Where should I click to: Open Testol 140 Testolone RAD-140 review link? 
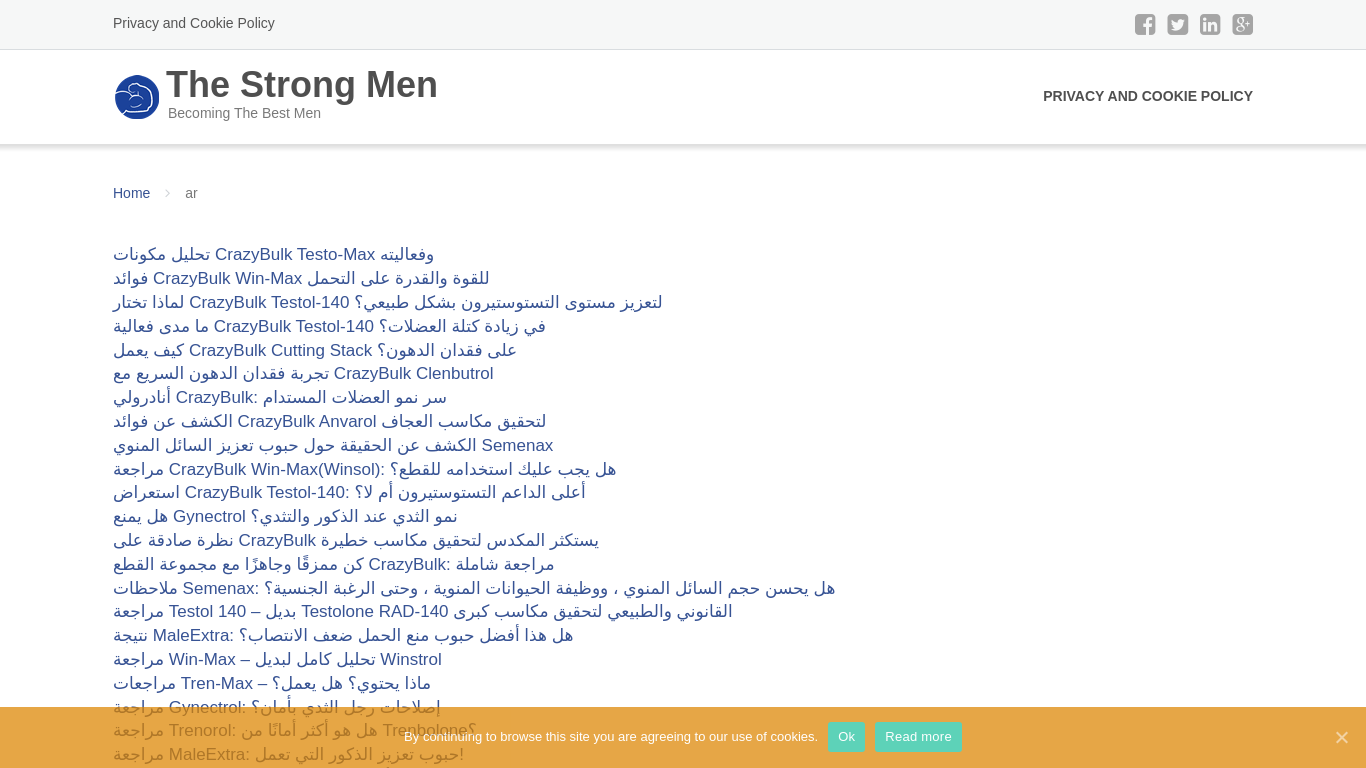tap(422, 612)
